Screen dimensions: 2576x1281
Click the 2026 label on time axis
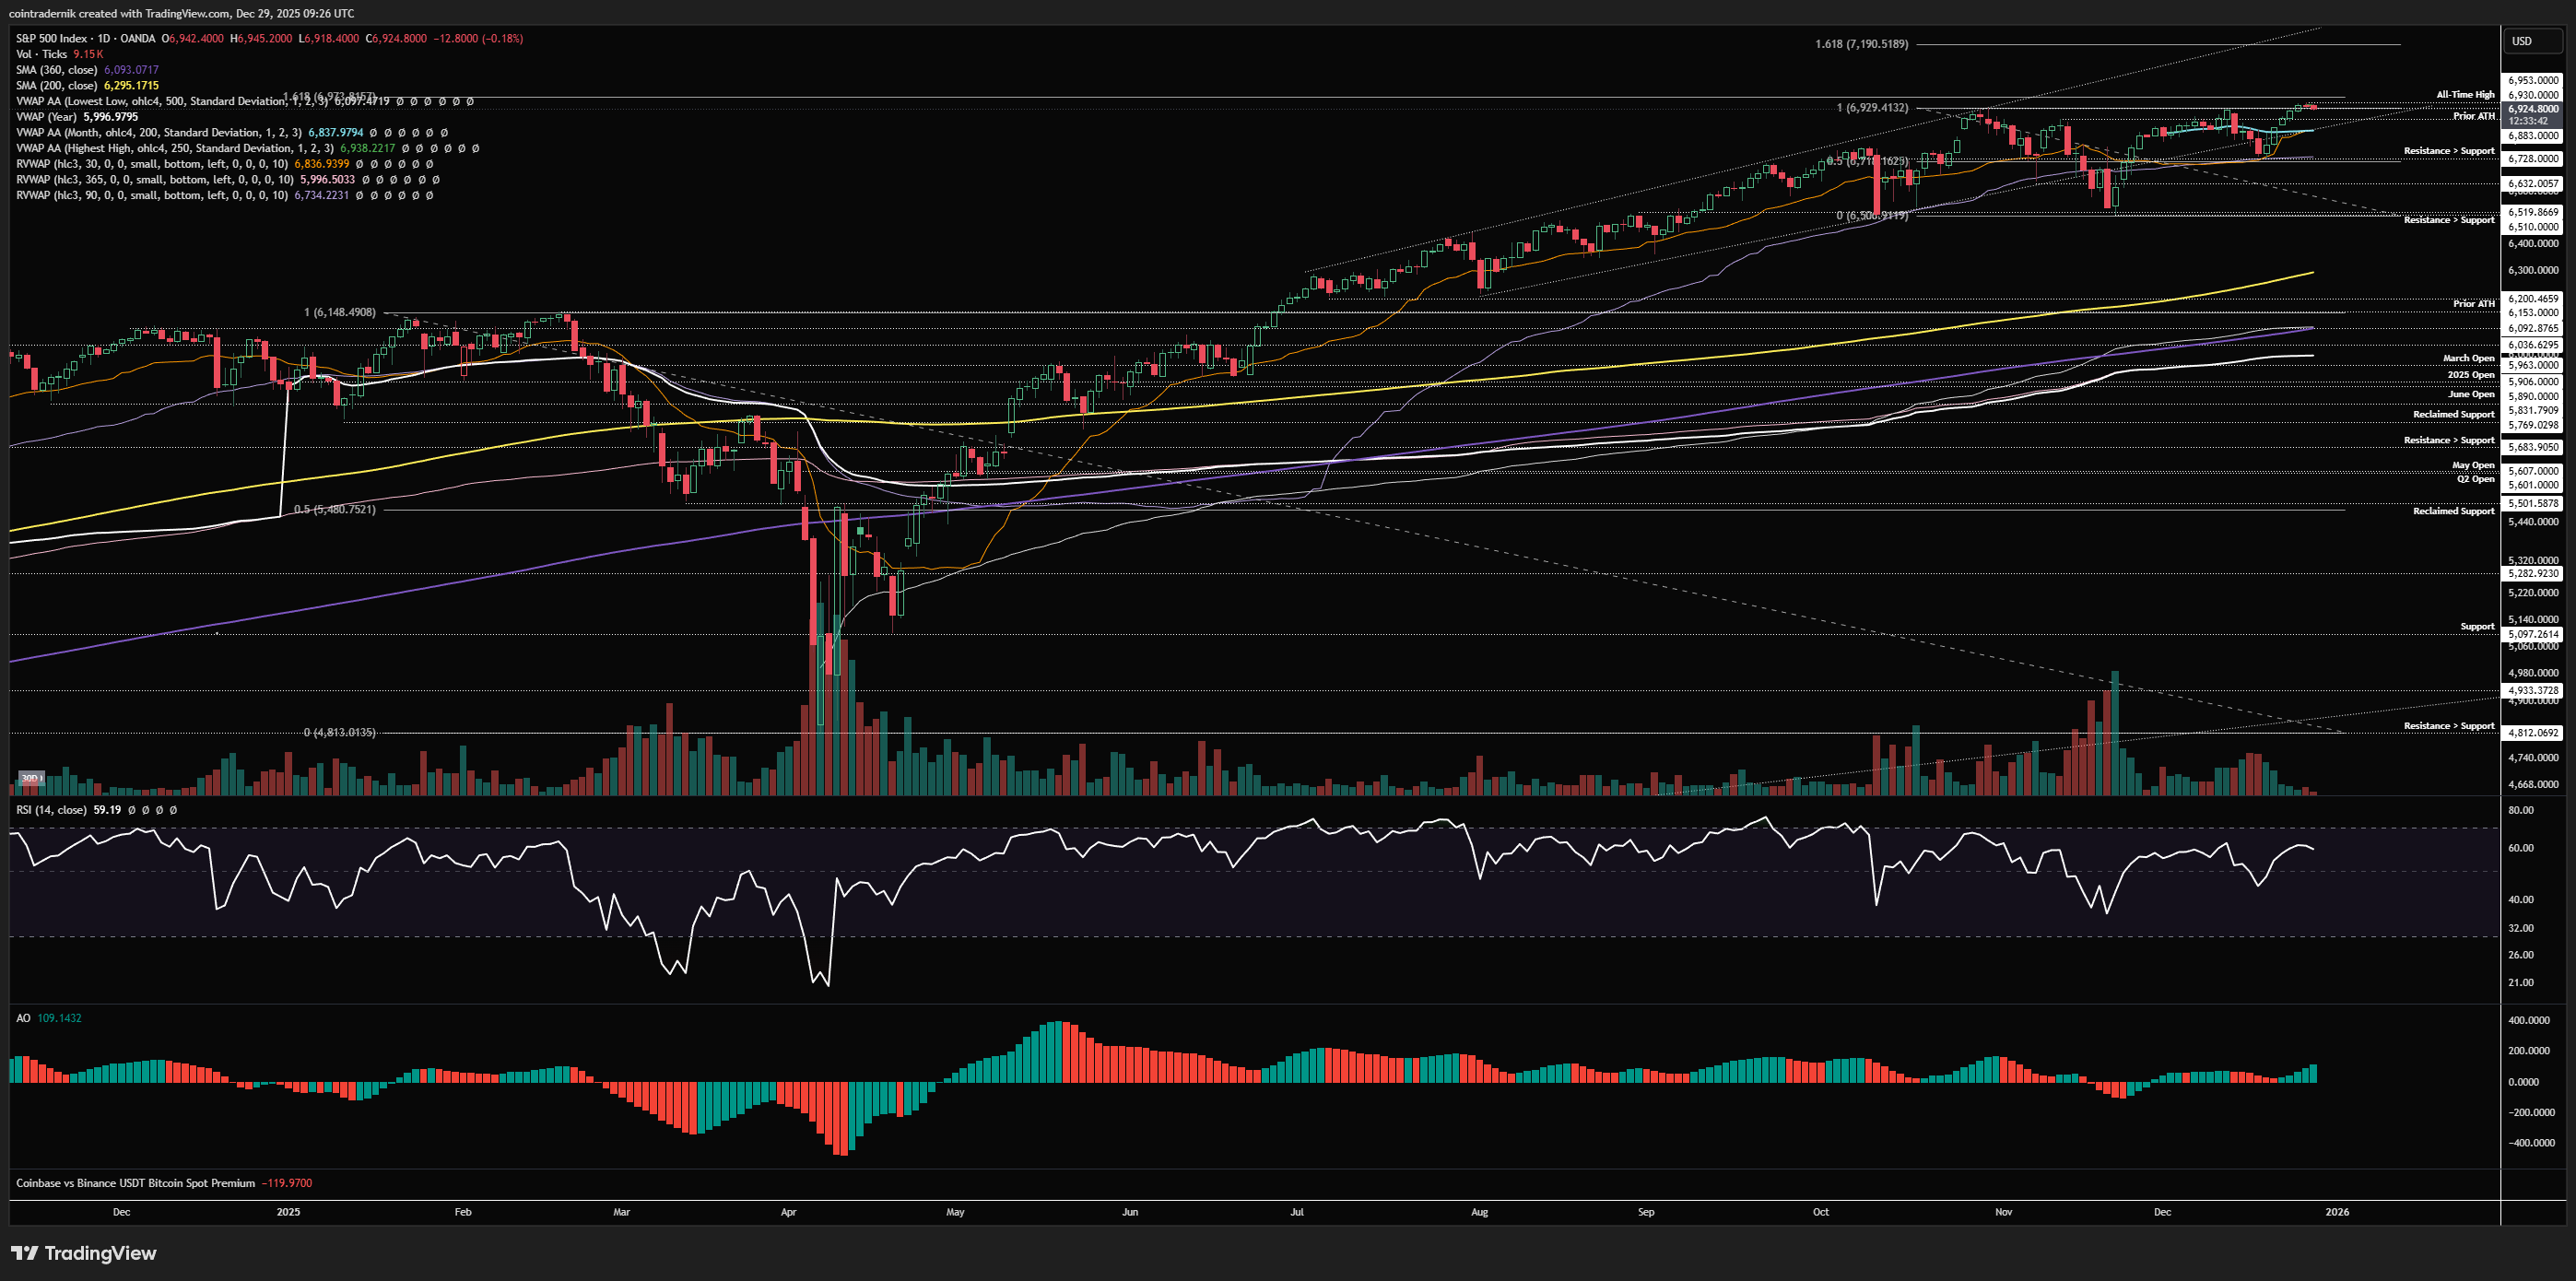point(2337,1212)
